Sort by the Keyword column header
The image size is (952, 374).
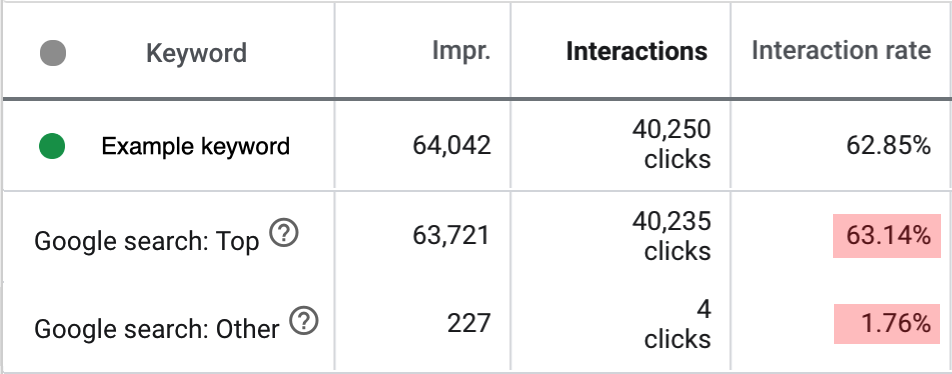pos(196,53)
